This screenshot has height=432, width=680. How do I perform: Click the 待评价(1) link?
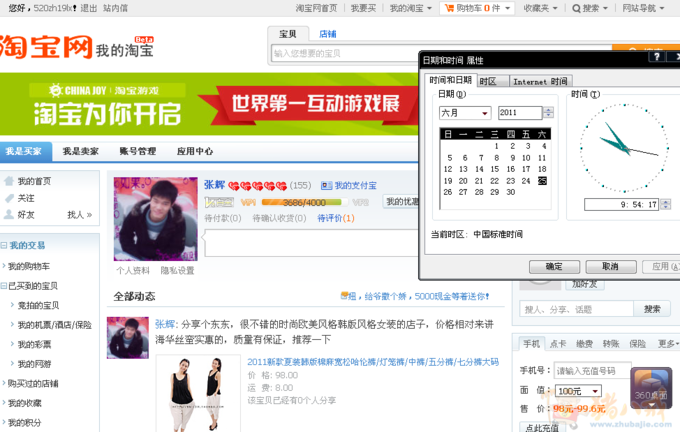pyautogui.click(x=336, y=218)
